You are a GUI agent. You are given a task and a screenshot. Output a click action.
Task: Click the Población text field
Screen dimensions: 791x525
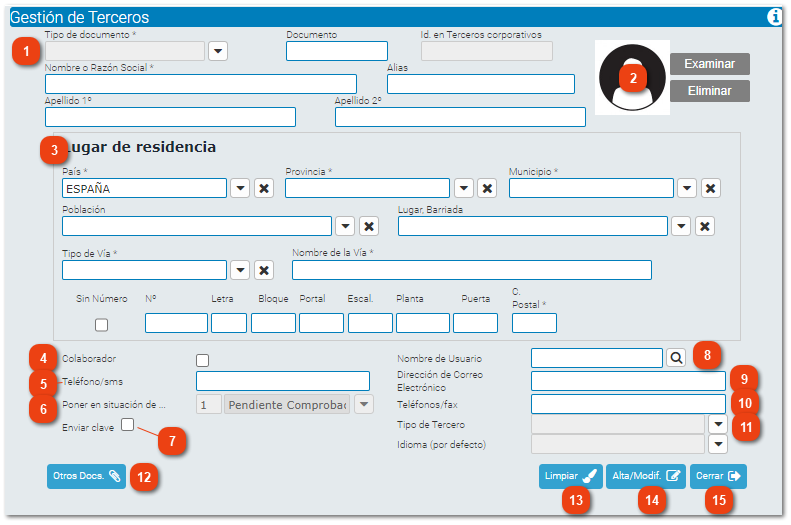(x=197, y=226)
